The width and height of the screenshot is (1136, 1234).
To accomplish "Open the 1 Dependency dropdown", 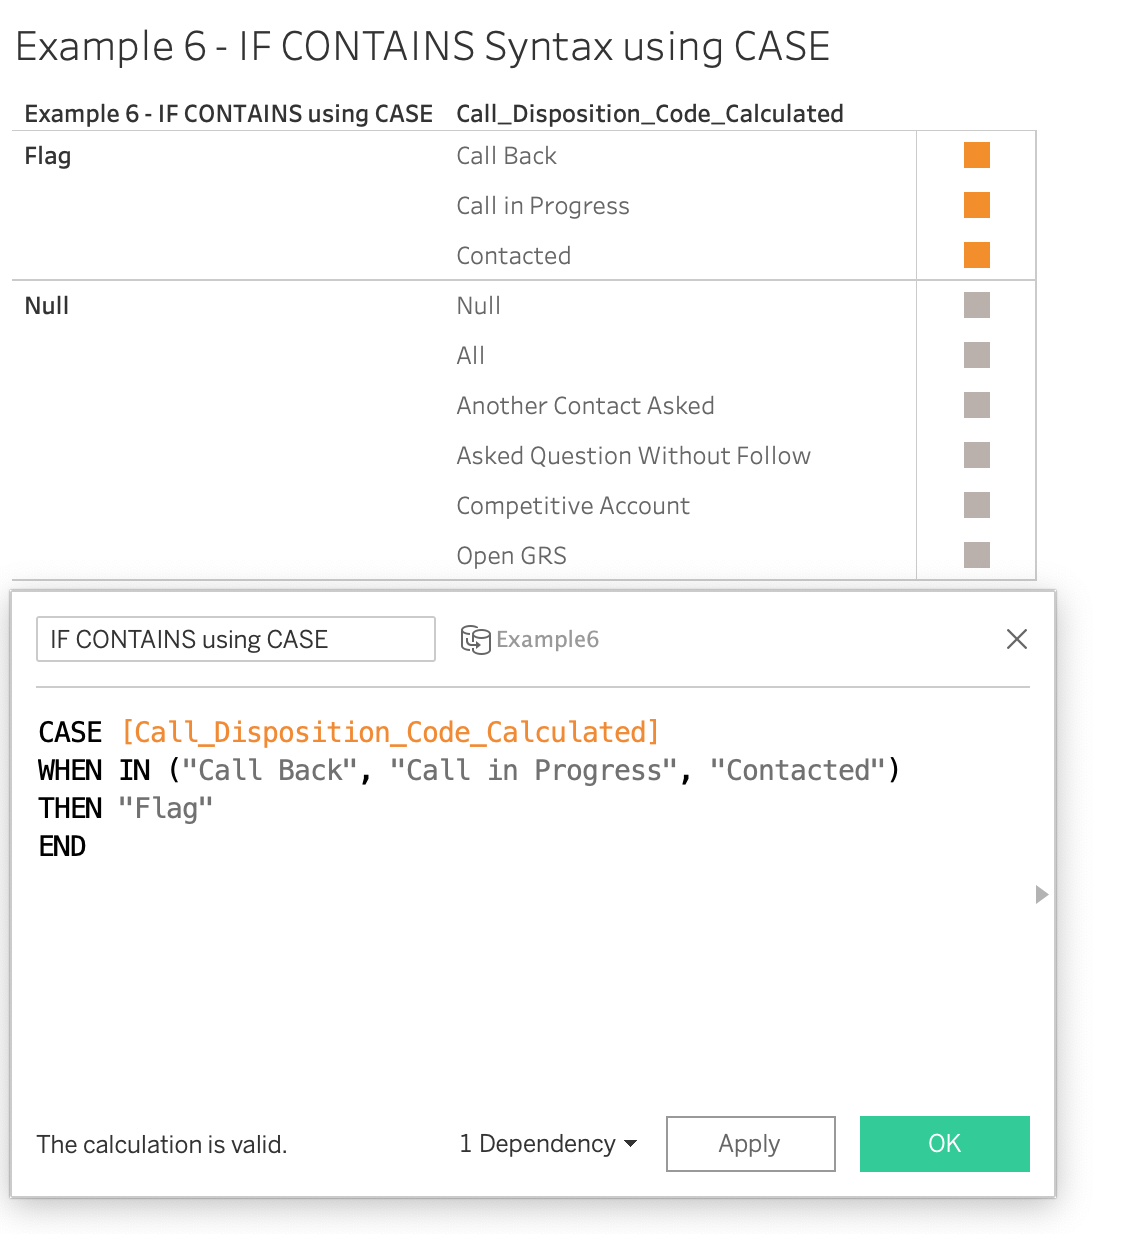I will tap(548, 1143).
